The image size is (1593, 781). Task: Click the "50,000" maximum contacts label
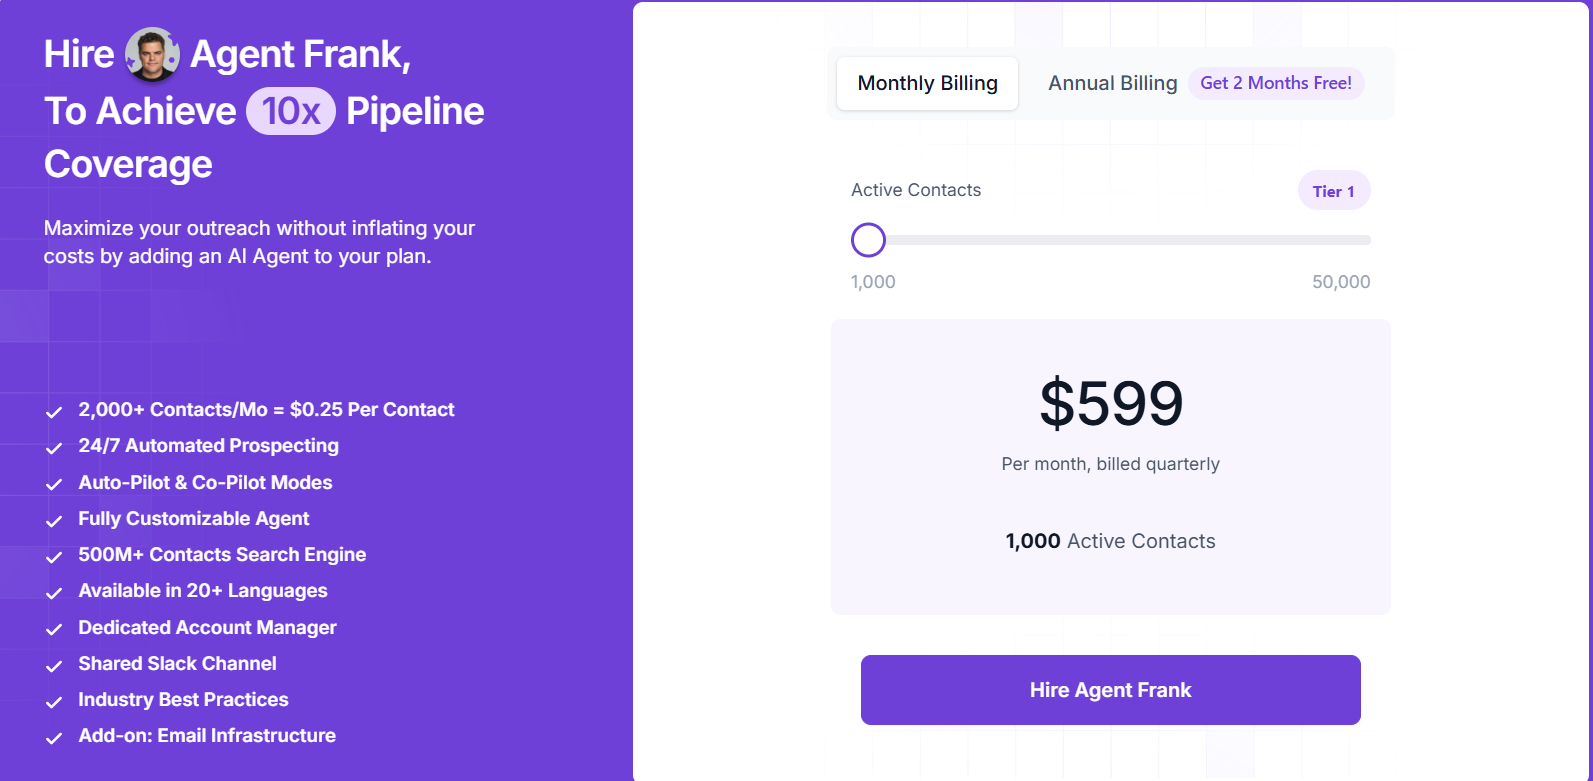point(1341,281)
